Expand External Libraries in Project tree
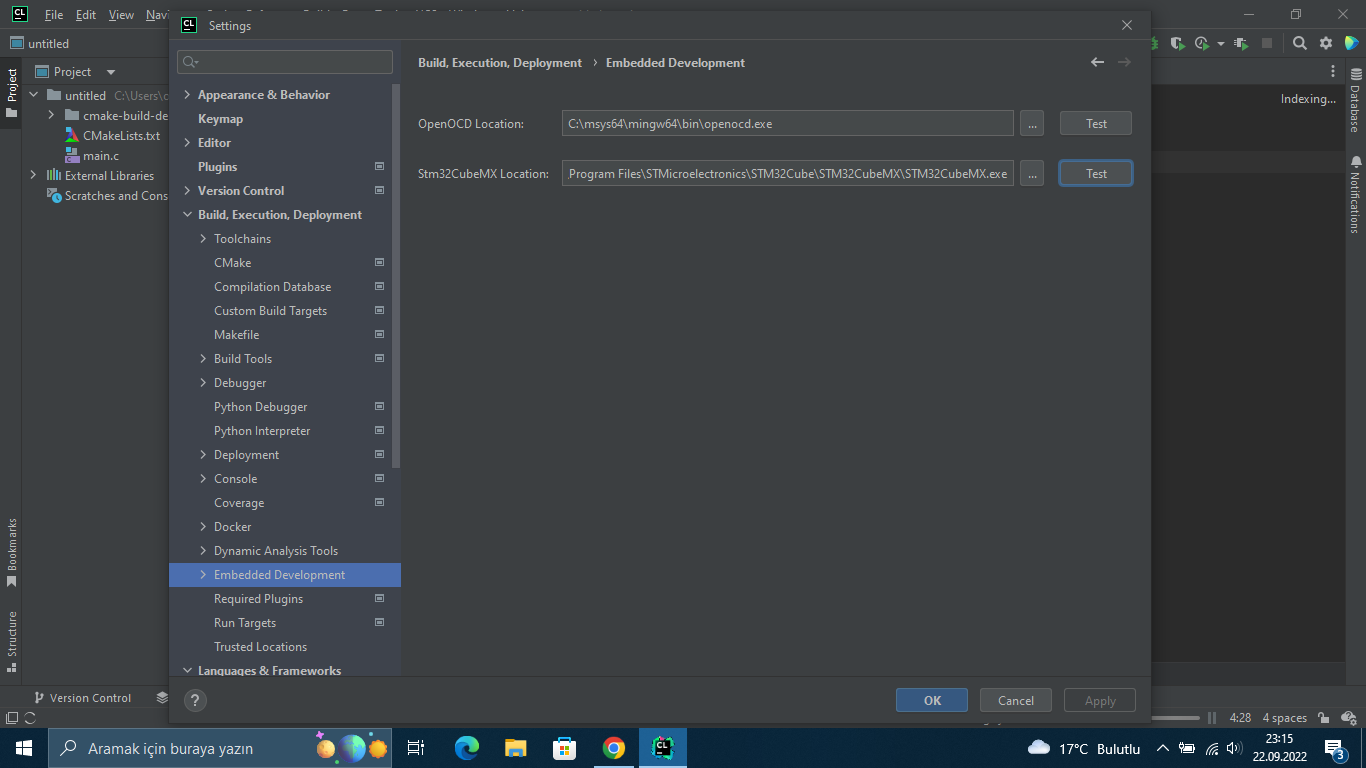 [33, 175]
